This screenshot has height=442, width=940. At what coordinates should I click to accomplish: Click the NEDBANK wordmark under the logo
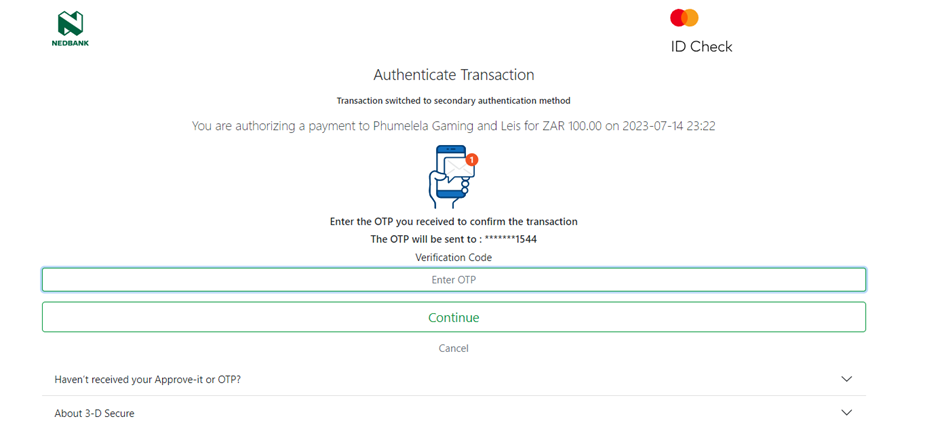[x=70, y=43]
